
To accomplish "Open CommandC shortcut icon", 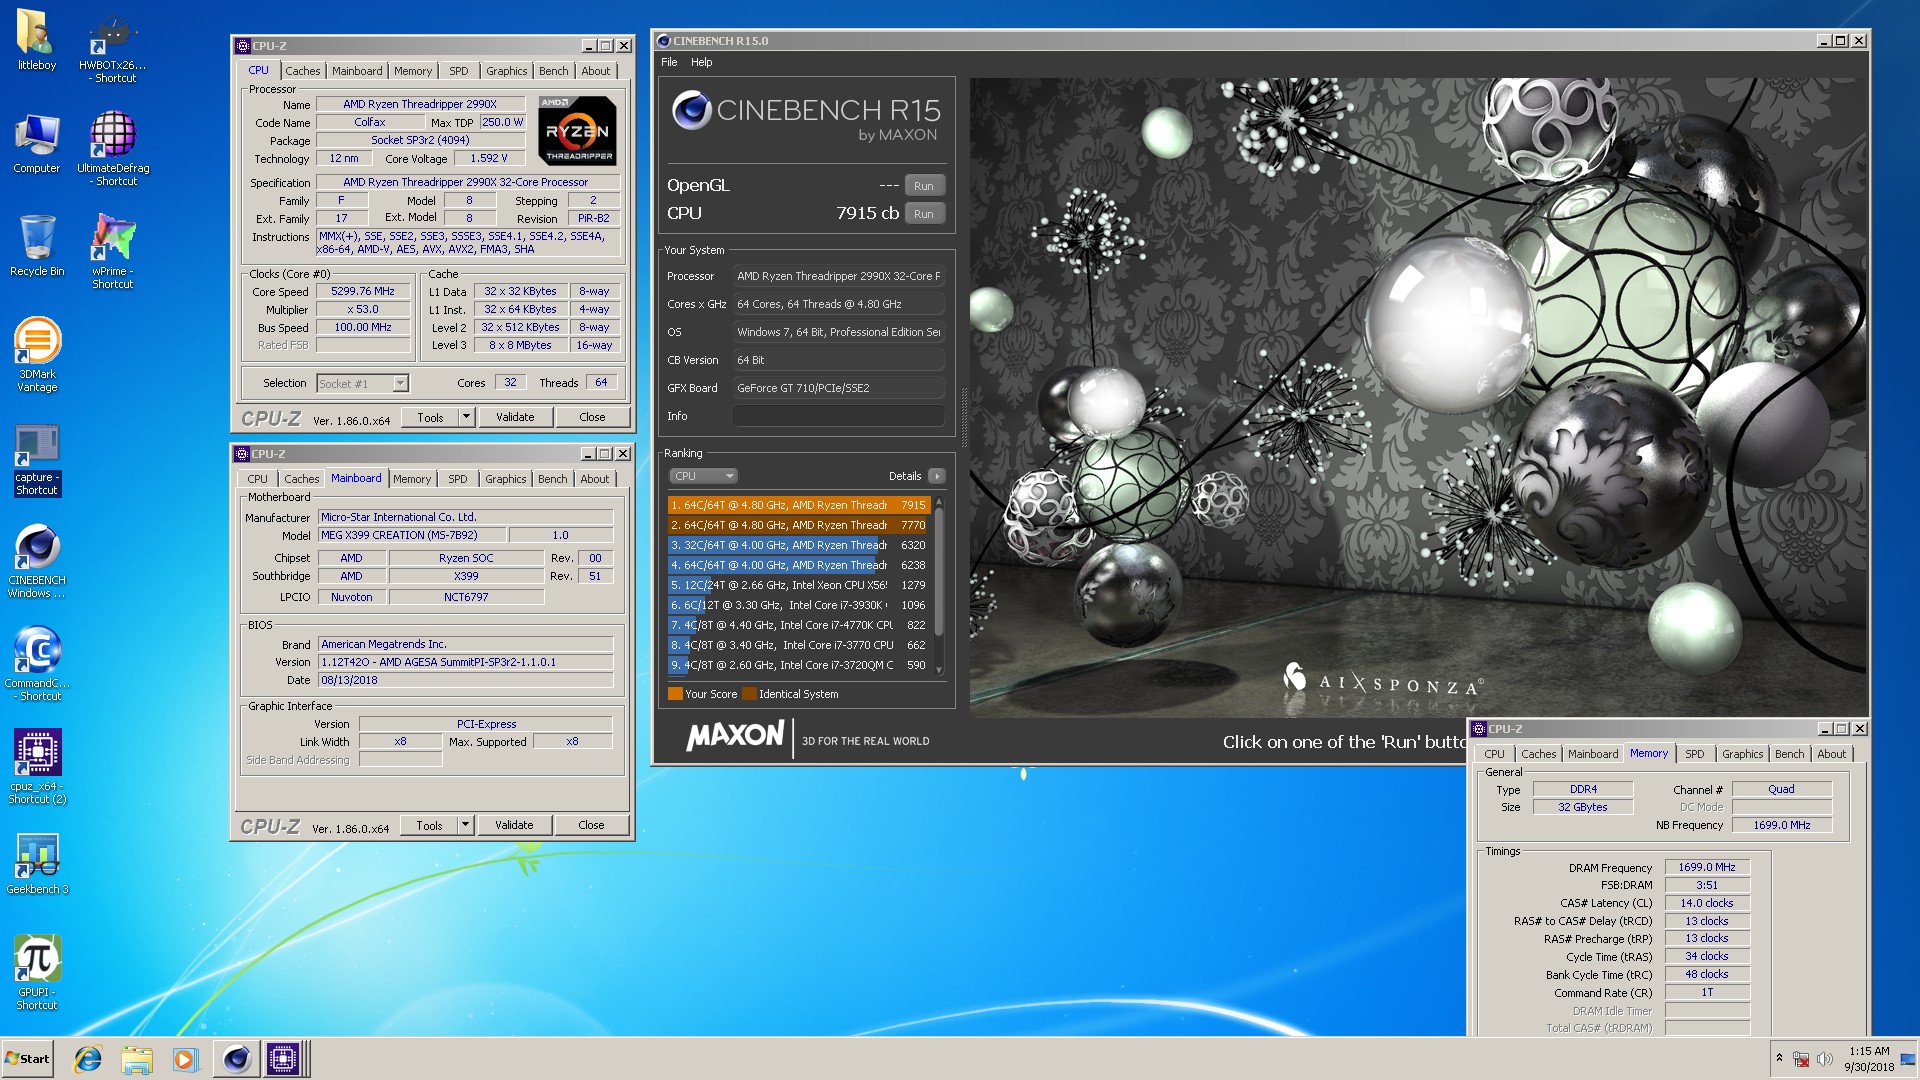I will tap(37, 663).
